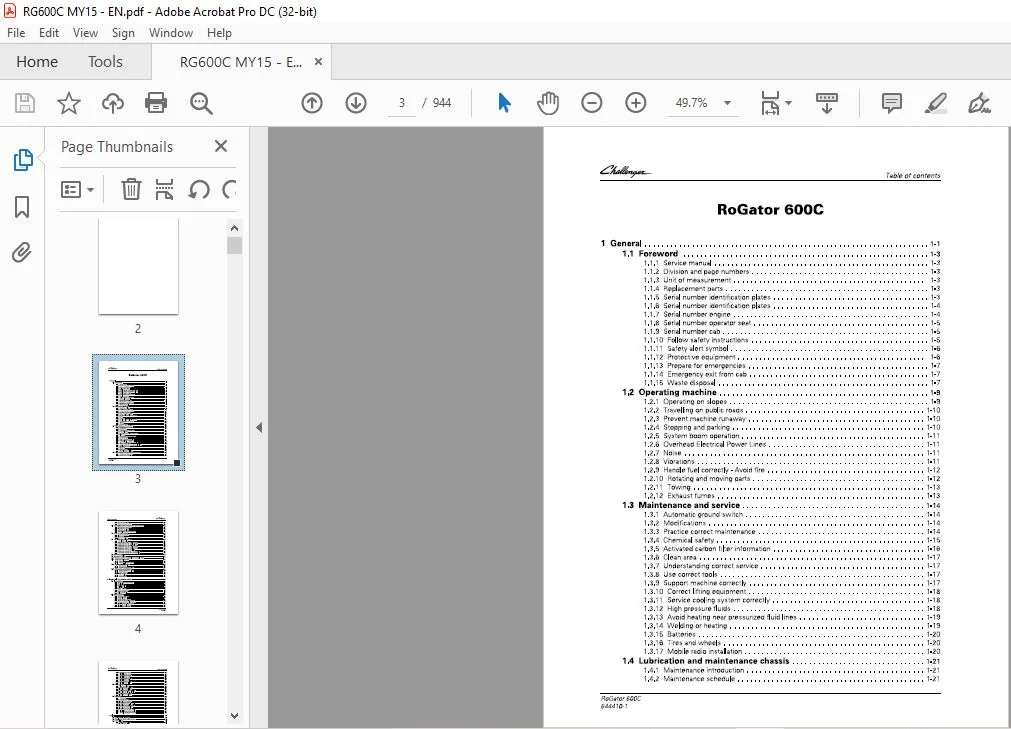Close the RG600C MY15 document tab
The image size is (1011, 729).
pos(319,62)
